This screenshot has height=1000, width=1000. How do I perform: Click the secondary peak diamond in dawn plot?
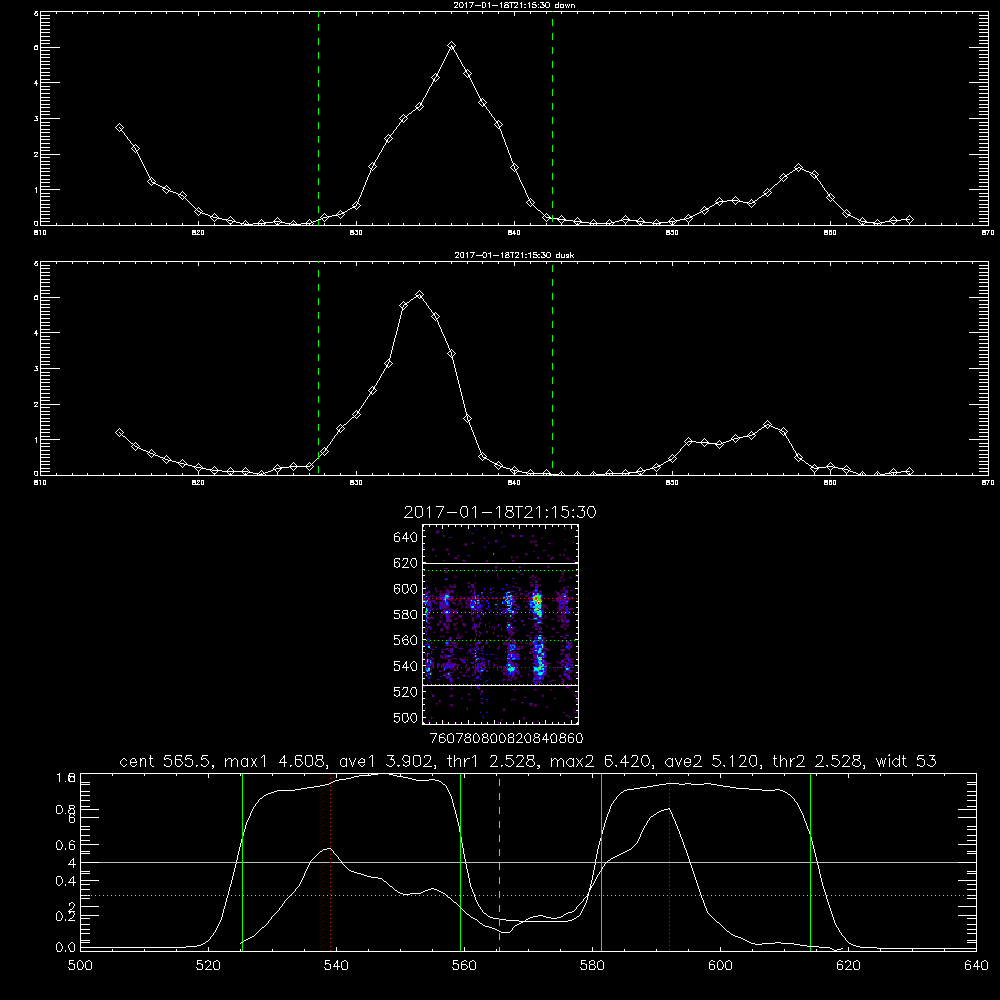[798, 168]
